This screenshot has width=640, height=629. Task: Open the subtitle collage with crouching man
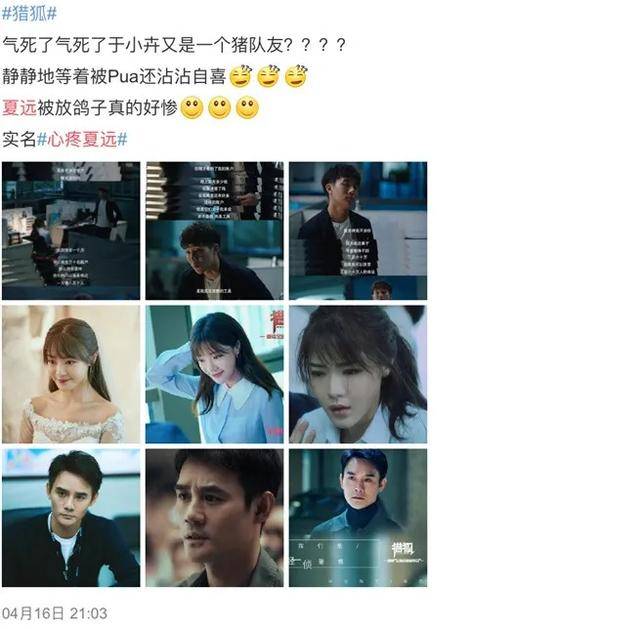215,231
